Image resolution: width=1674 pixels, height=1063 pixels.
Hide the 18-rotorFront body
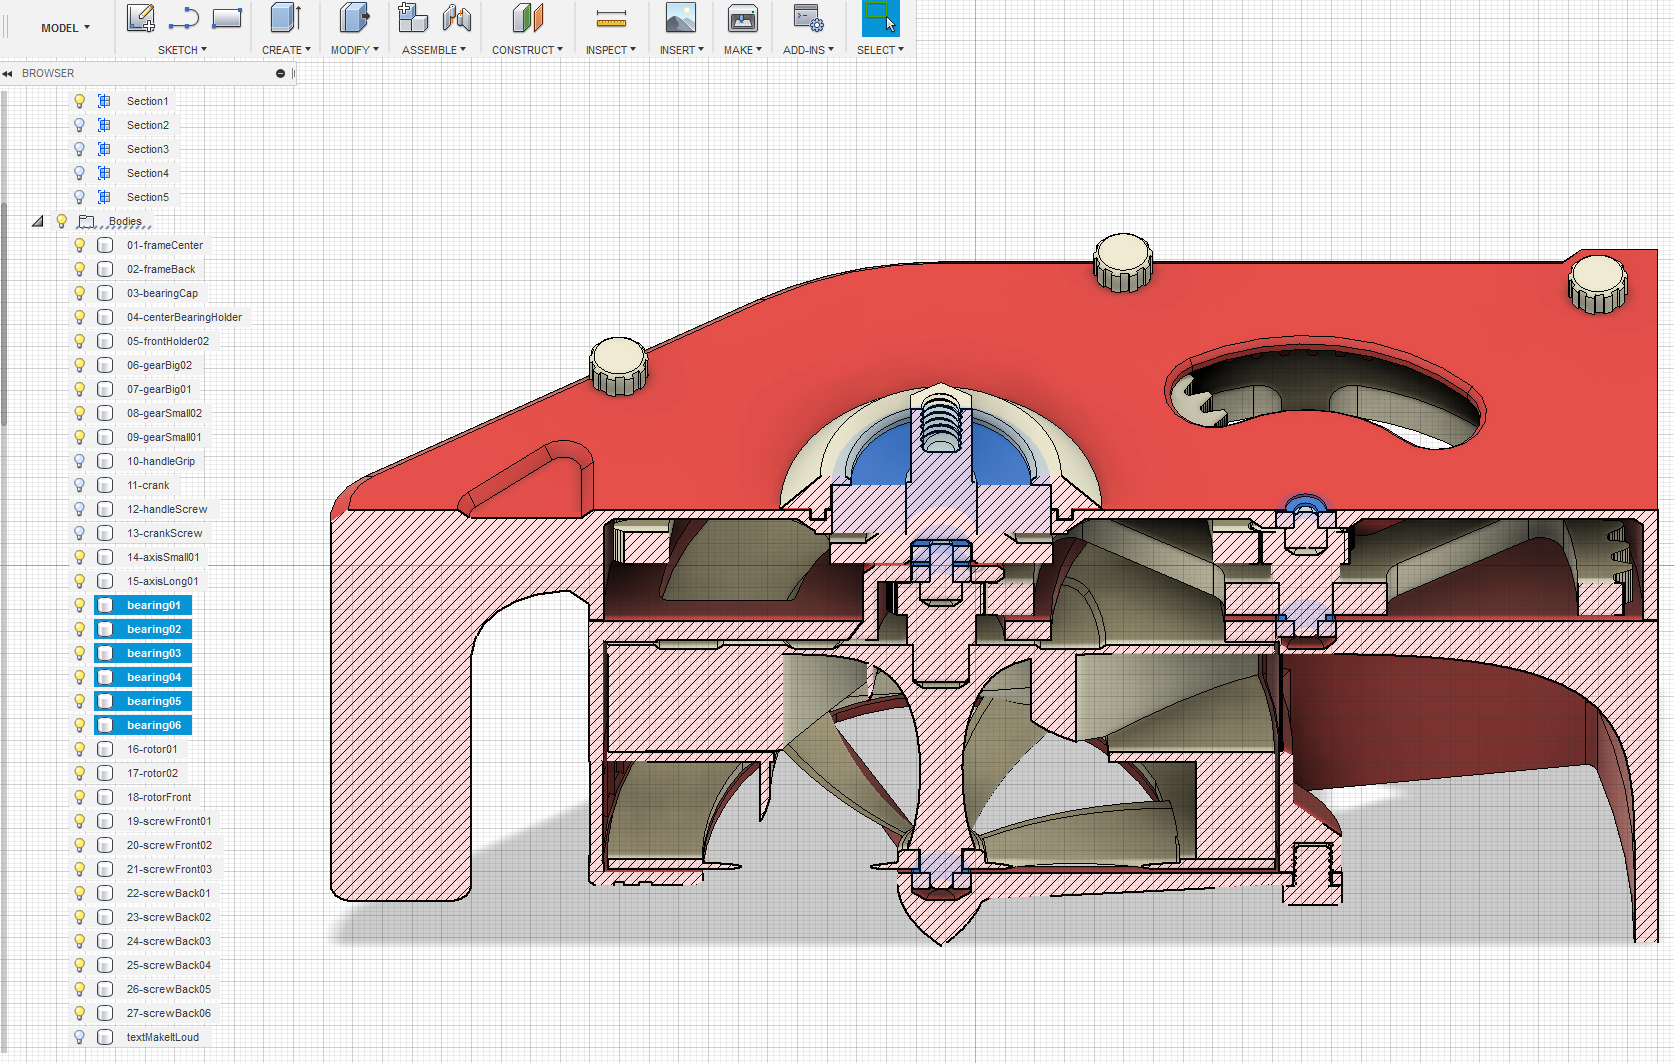click(80, 797)
